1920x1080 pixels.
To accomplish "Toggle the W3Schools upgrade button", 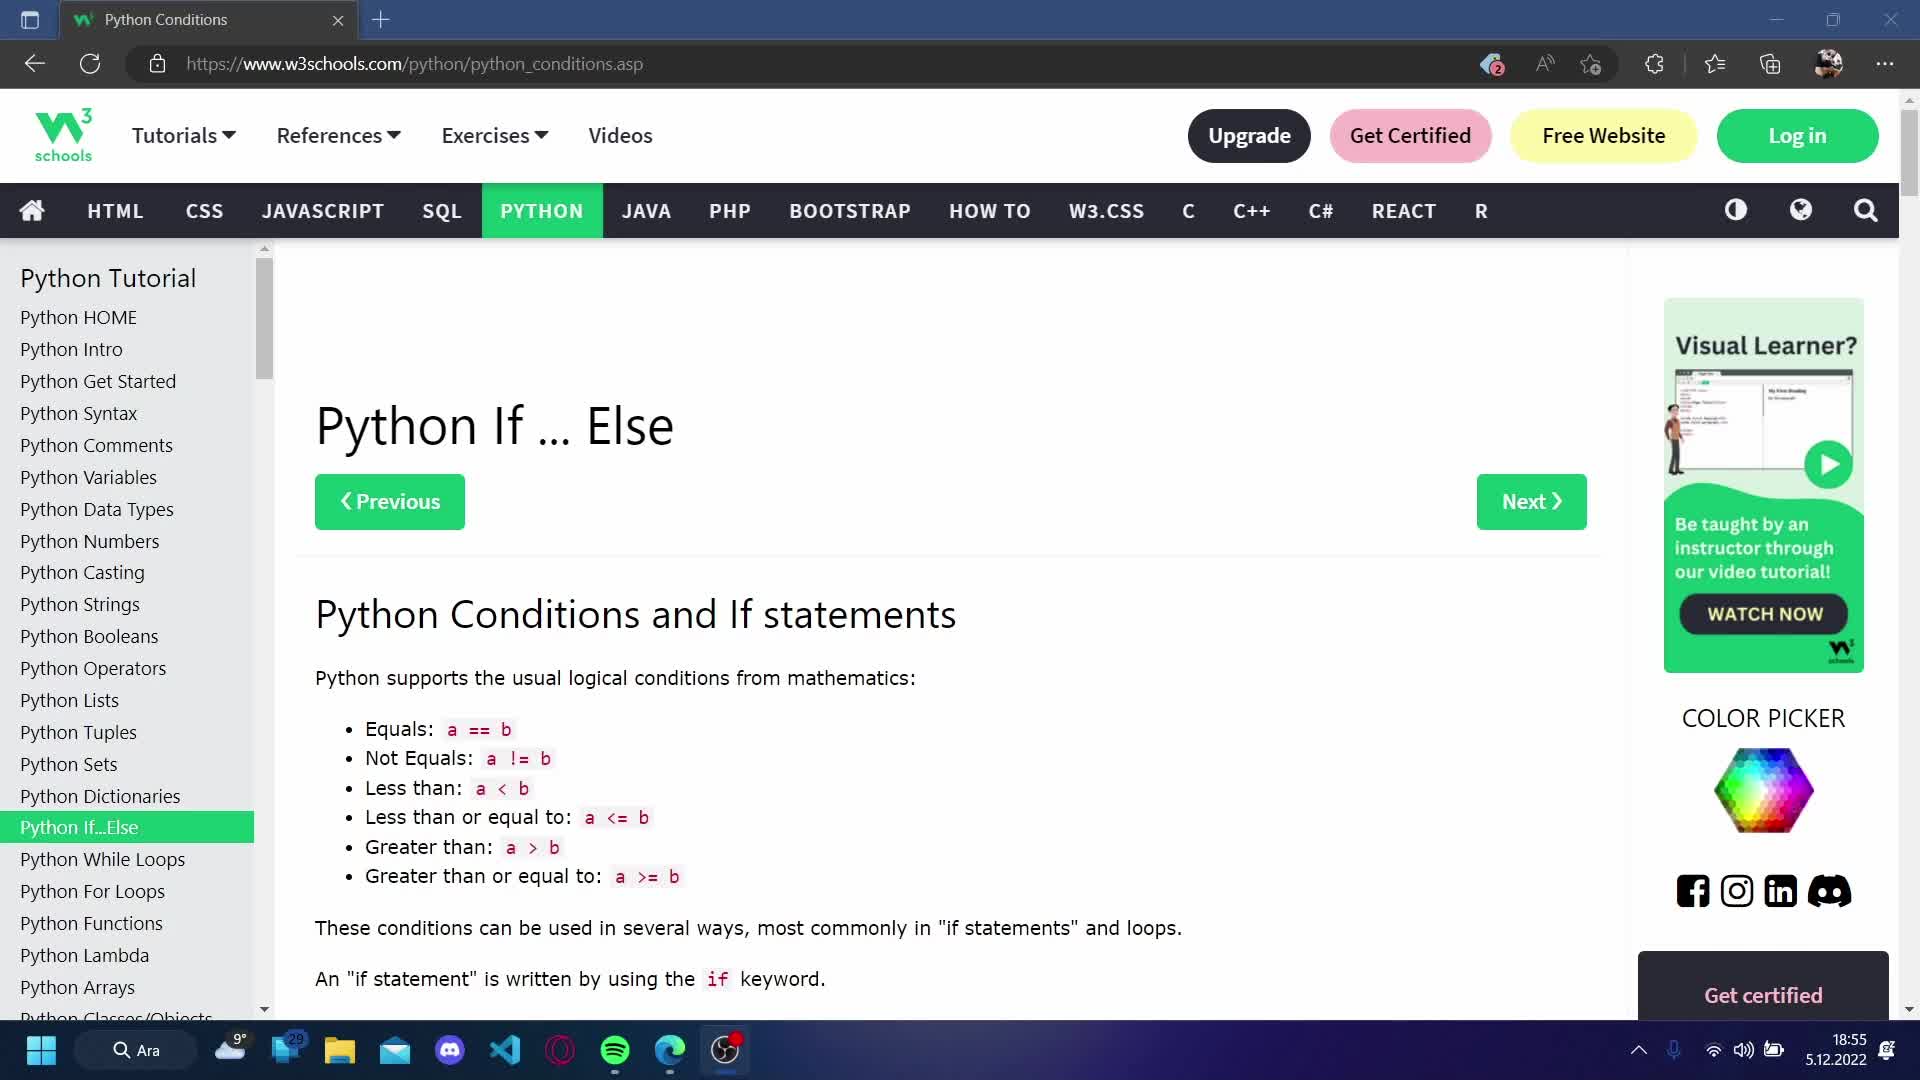I will click(x=1249, y=135).
